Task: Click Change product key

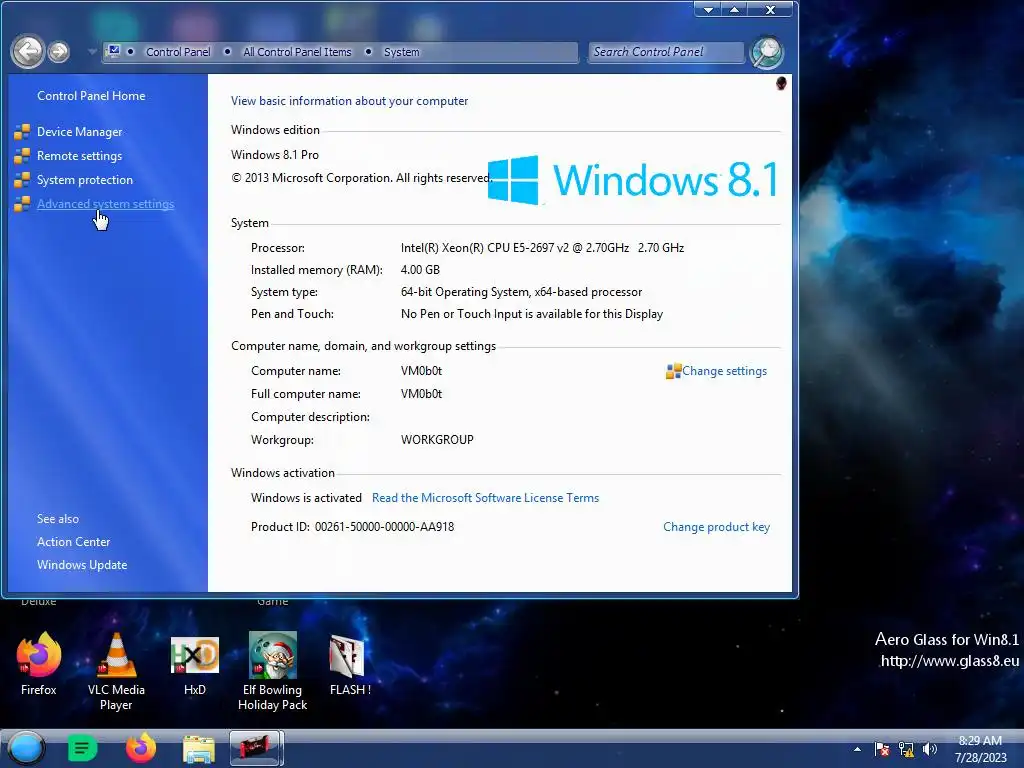Action: tap(716, 527)
